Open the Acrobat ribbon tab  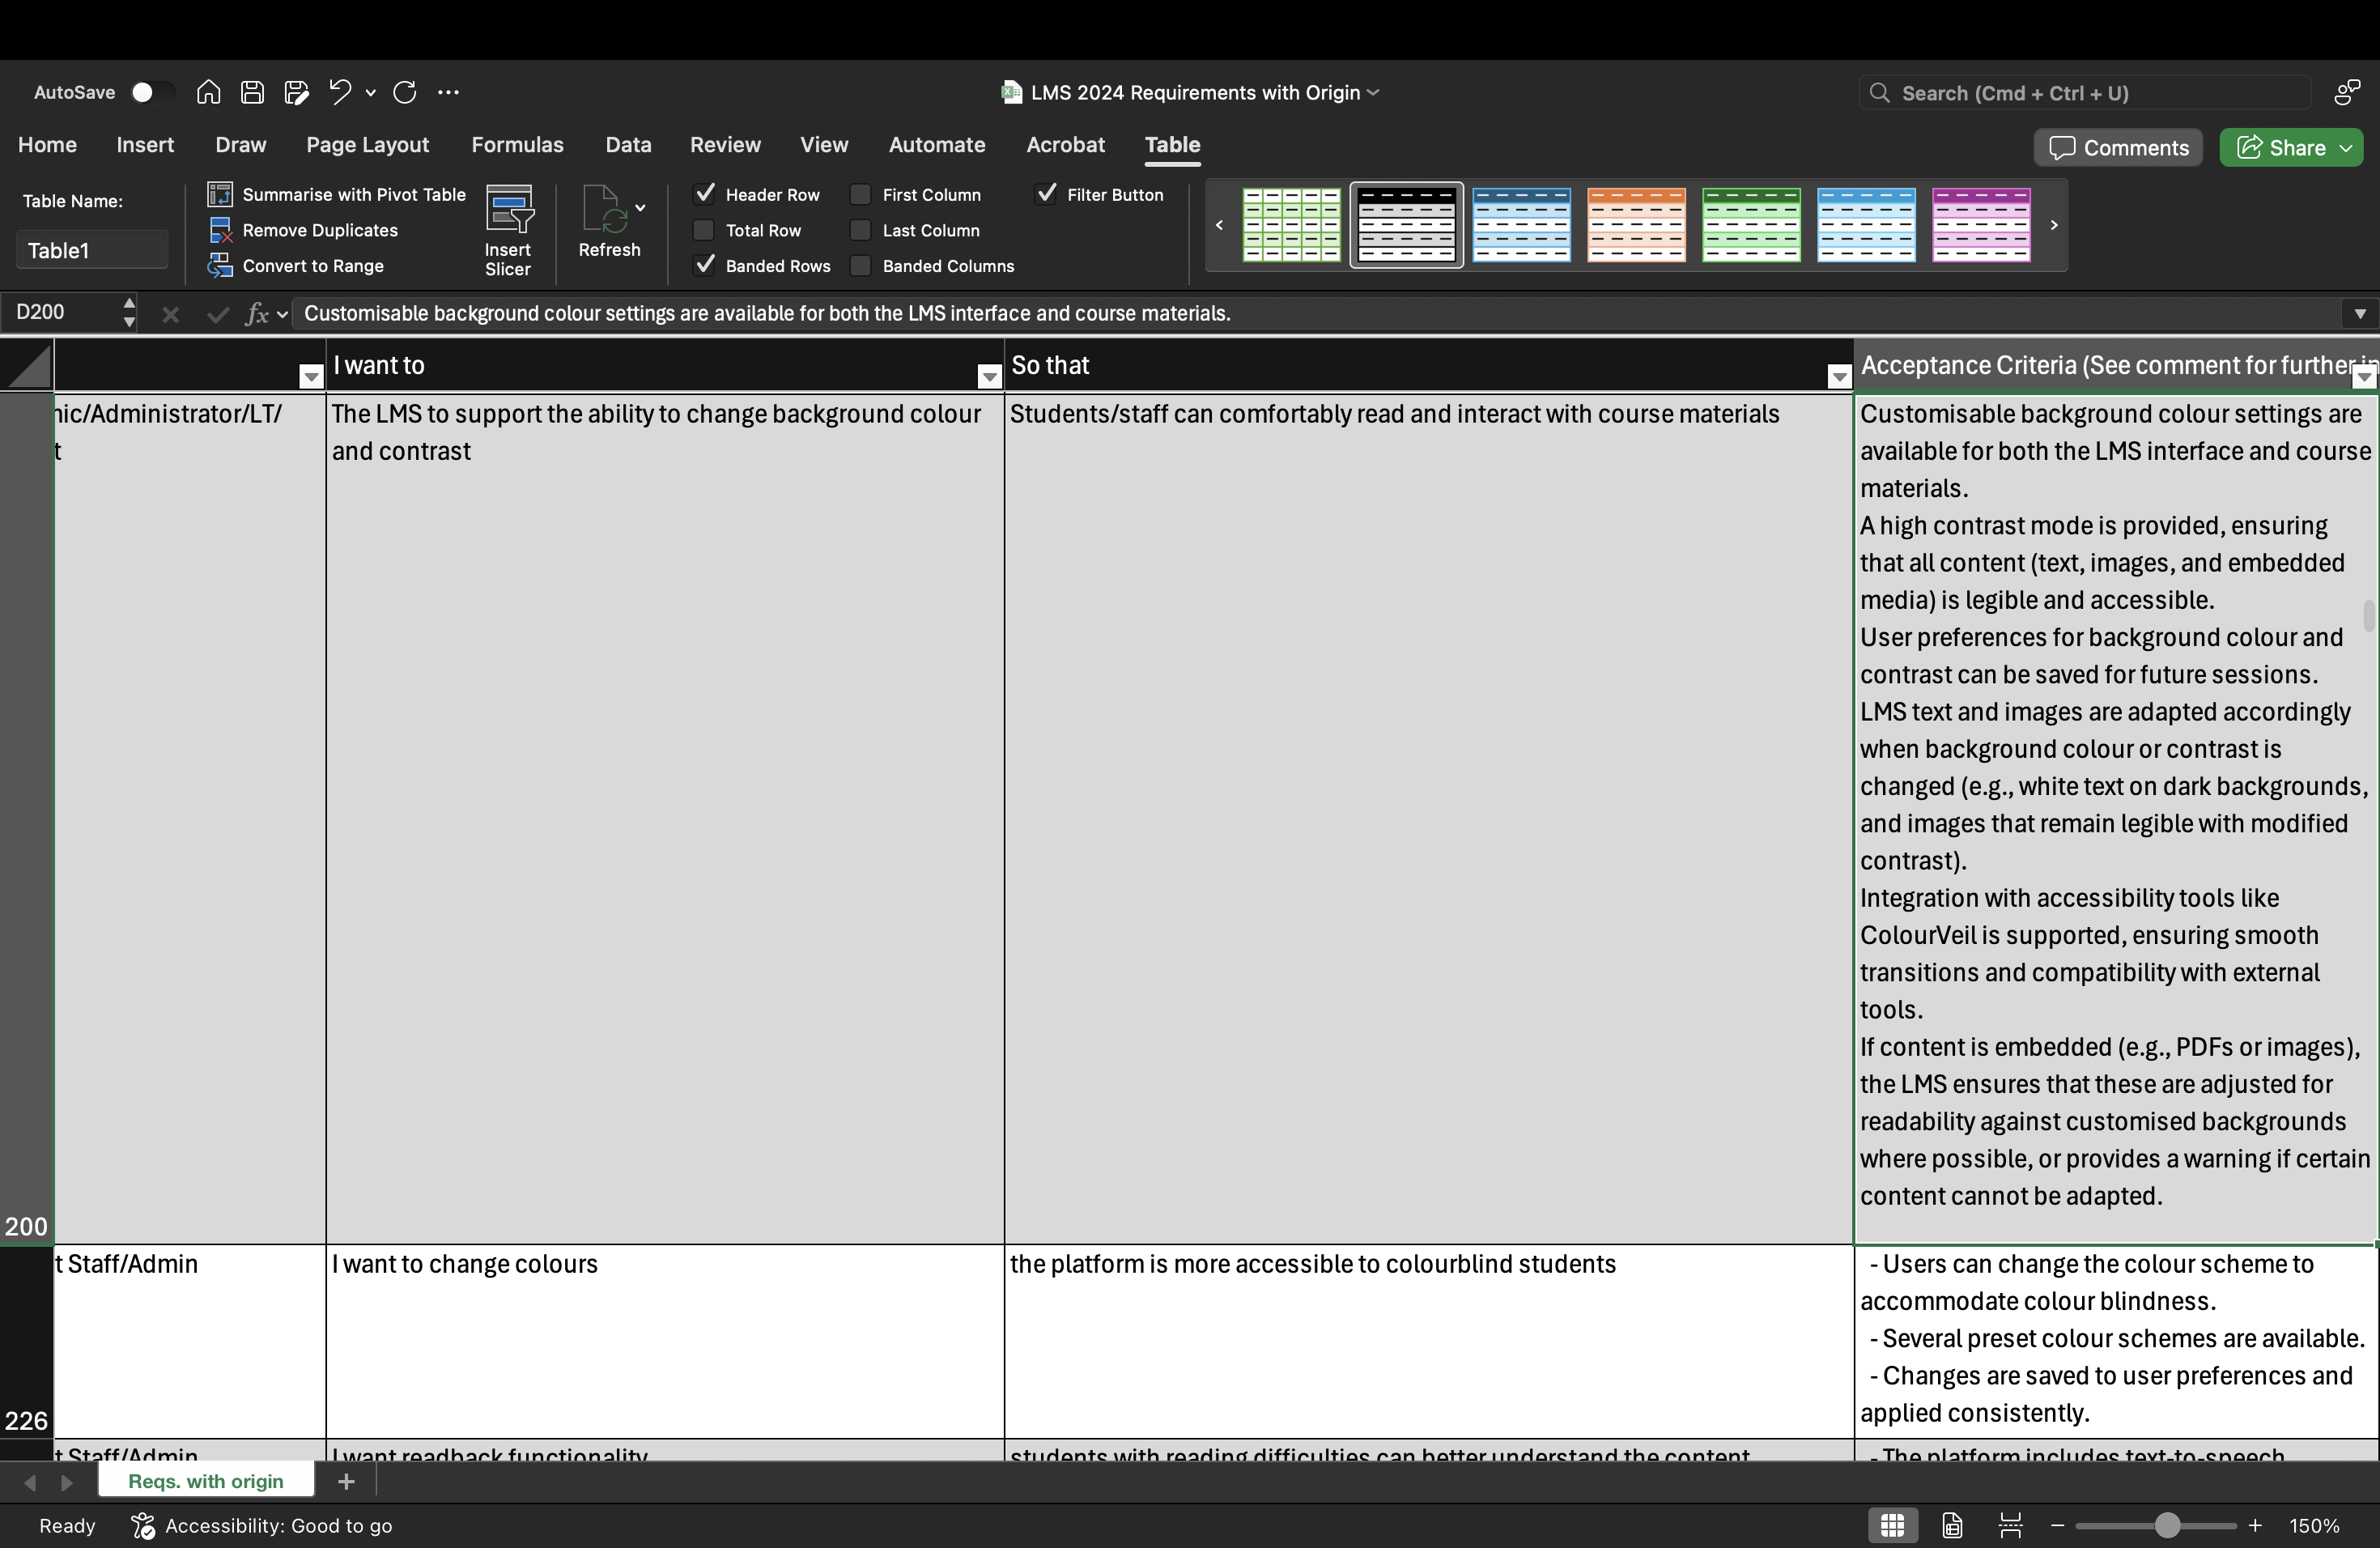tap(1064, 145)
